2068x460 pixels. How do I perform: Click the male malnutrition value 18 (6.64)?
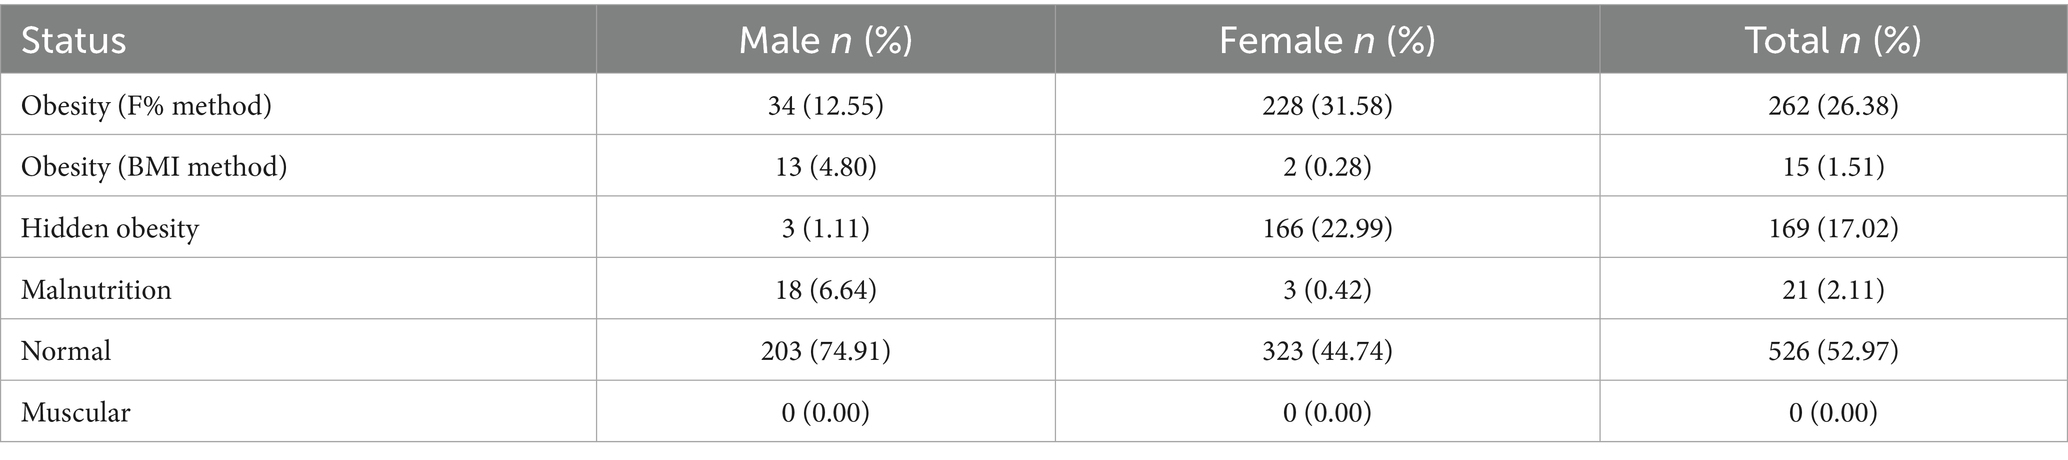[825, 289]
